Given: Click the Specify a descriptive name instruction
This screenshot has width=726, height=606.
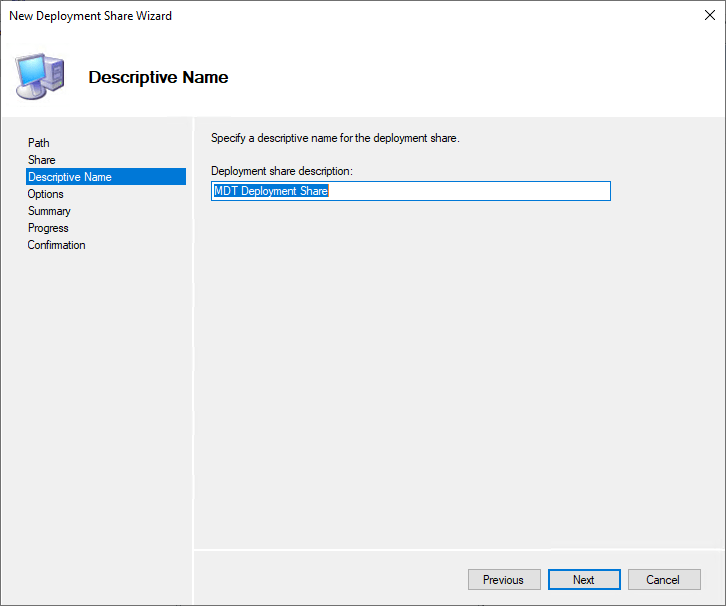Looking at the screenshot, I should coord(335,138).
